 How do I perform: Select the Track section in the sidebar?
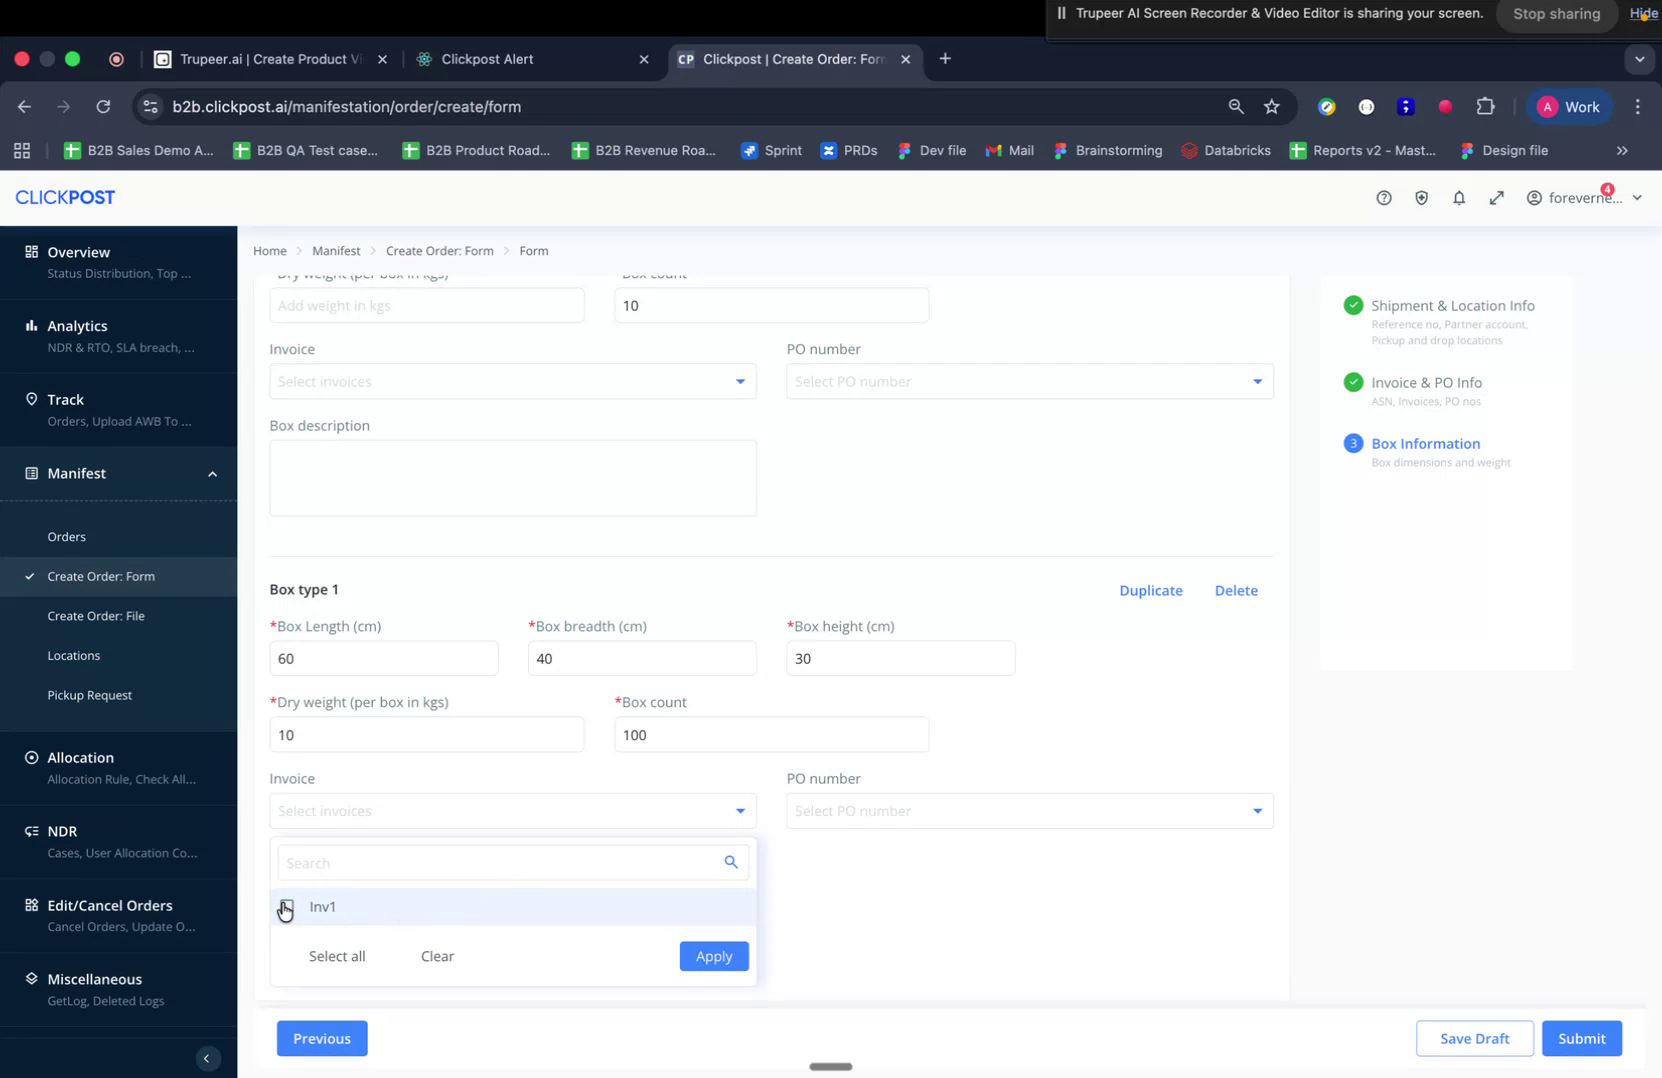tap(64, 399)
